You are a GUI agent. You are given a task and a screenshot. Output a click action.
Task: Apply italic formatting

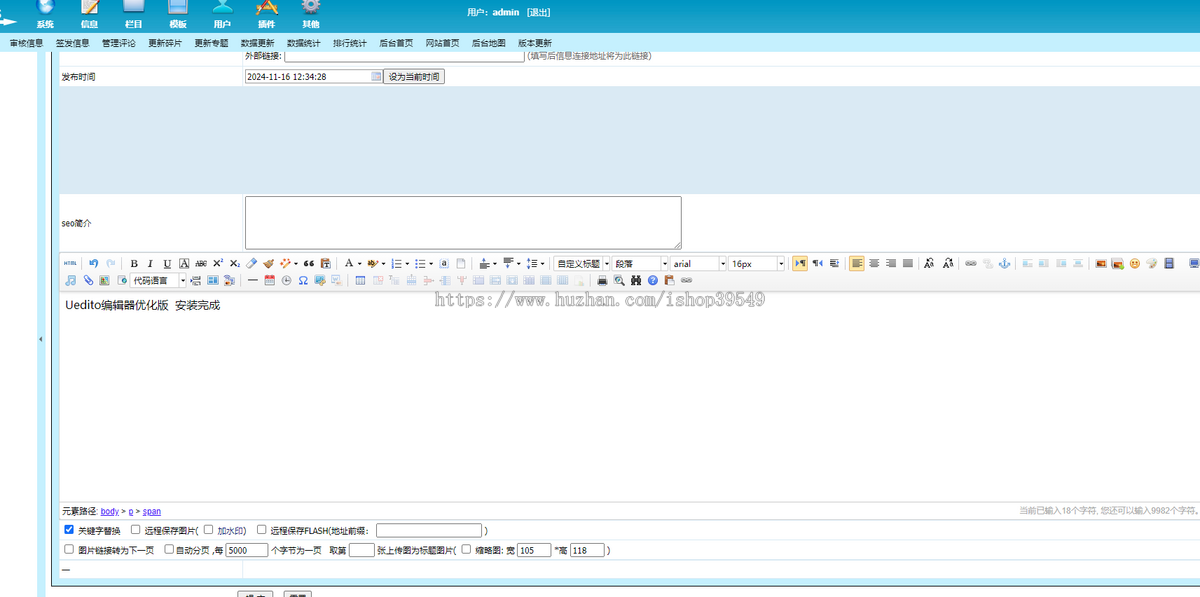pyautogui.click(x=150, y=263)
